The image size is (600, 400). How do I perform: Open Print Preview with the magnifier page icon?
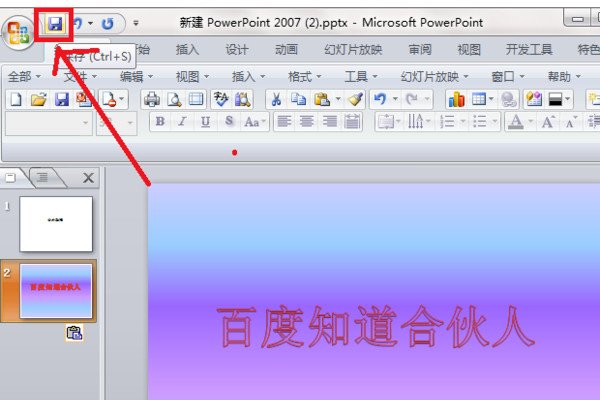(174, 100)
